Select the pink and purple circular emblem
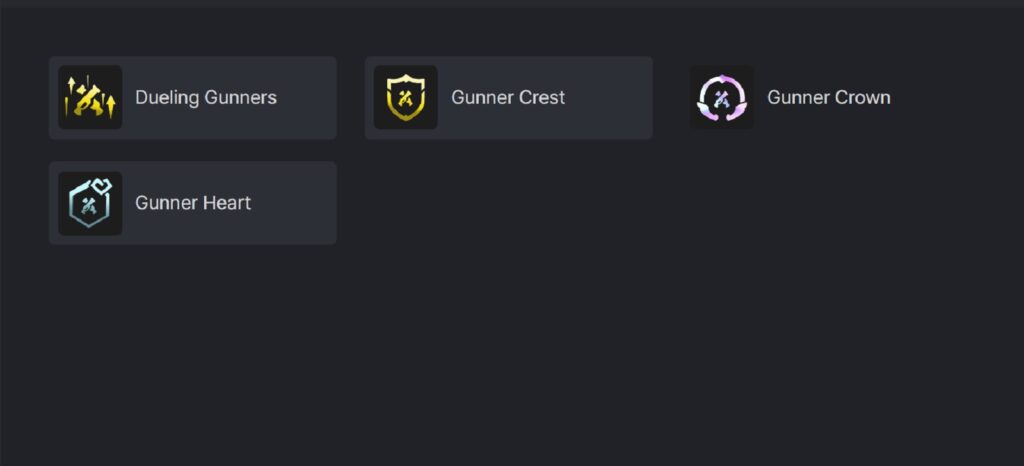Screen dimensions: 1024x466 point(721,98)
